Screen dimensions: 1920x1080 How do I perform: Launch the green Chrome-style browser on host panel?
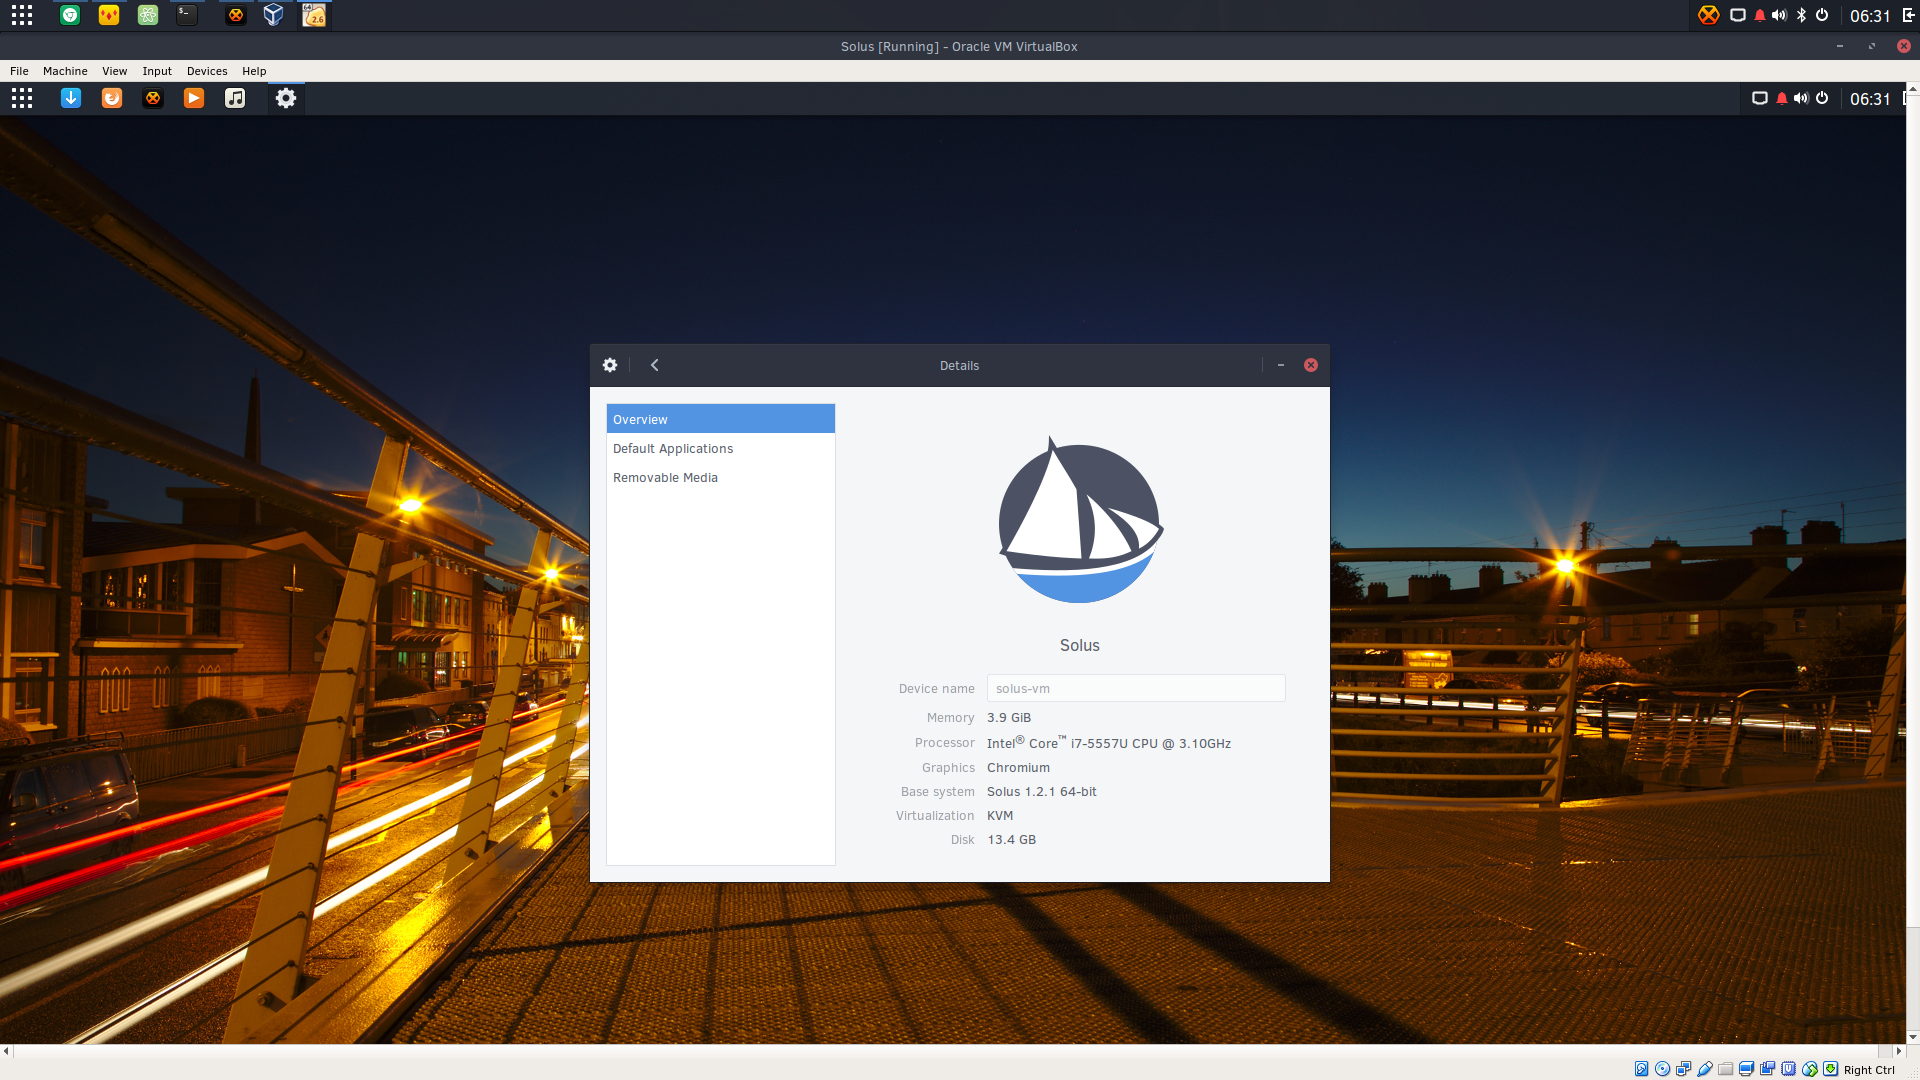[x=69, y=15]
